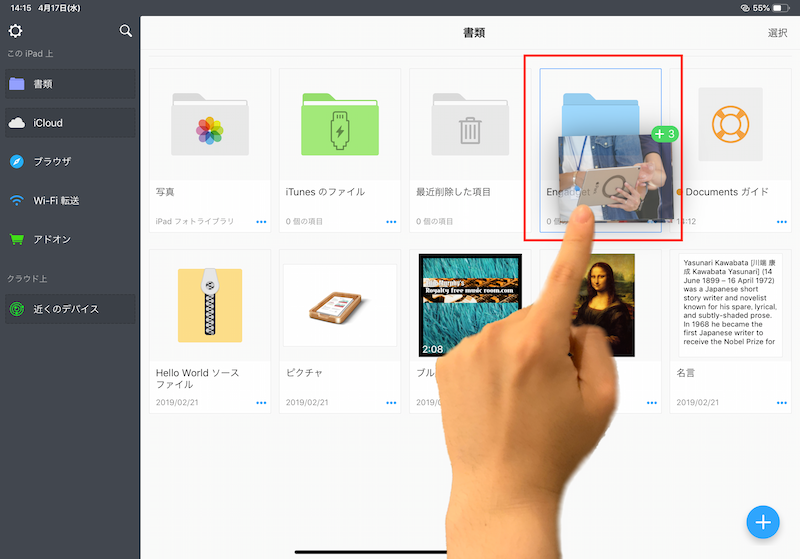
Task: Open the 名言 text document preview
Action: point(730,305)
